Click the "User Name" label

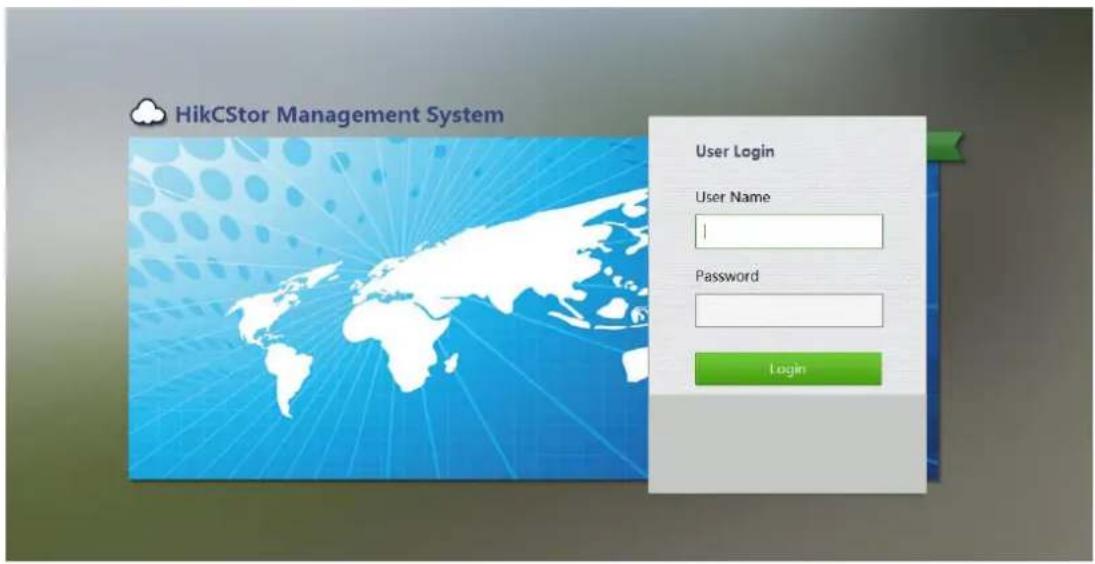click(x=733, y=198)
